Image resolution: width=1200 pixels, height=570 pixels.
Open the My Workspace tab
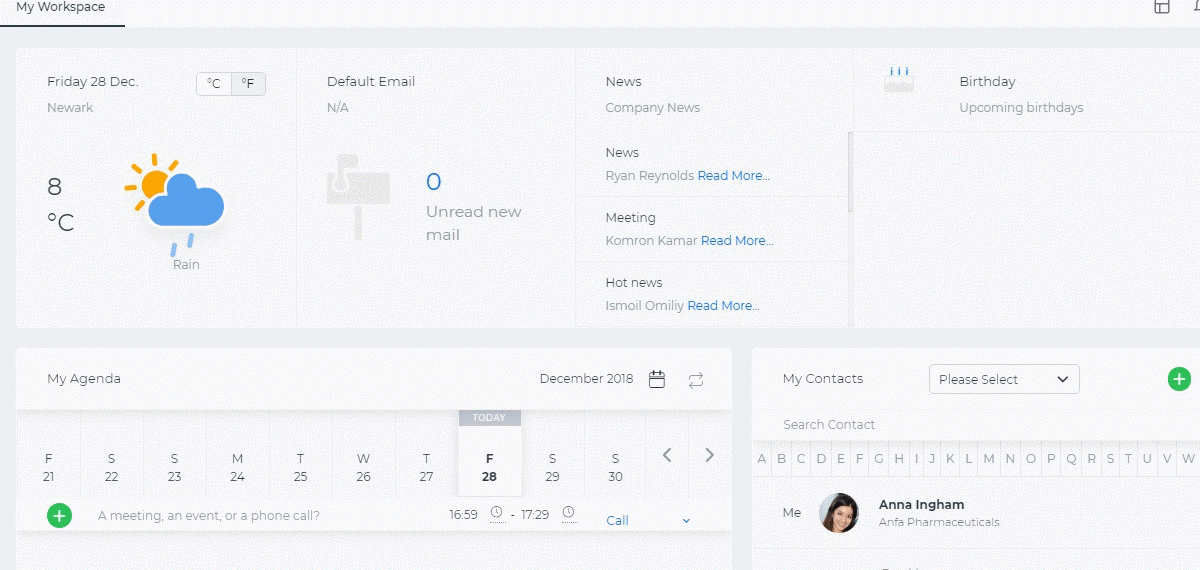tap(61, 8)
